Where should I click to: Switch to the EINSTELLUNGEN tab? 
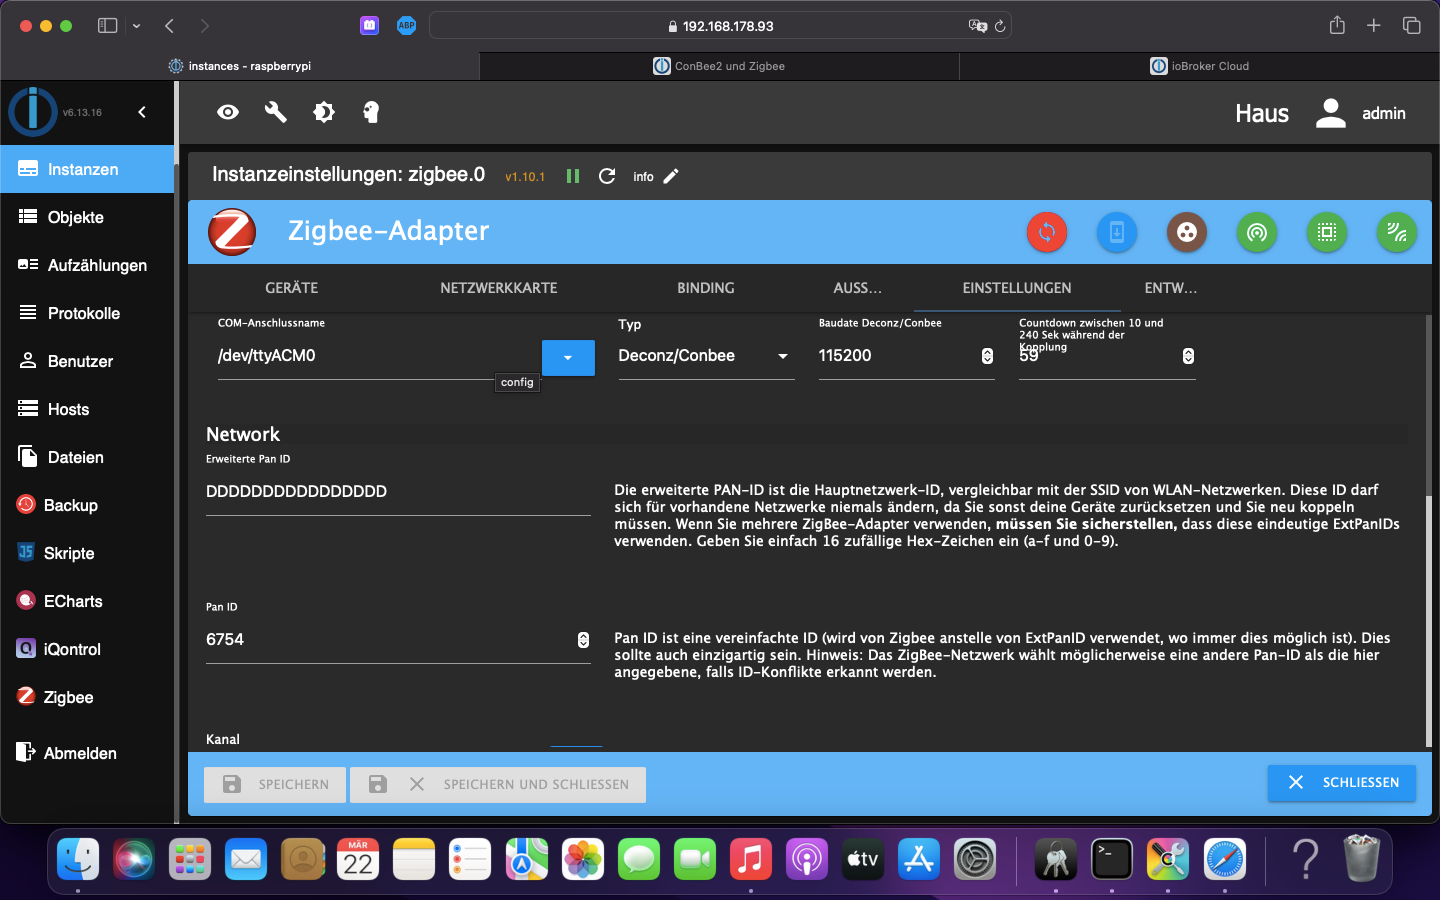pyautogui.click(x=1017, y=288)
